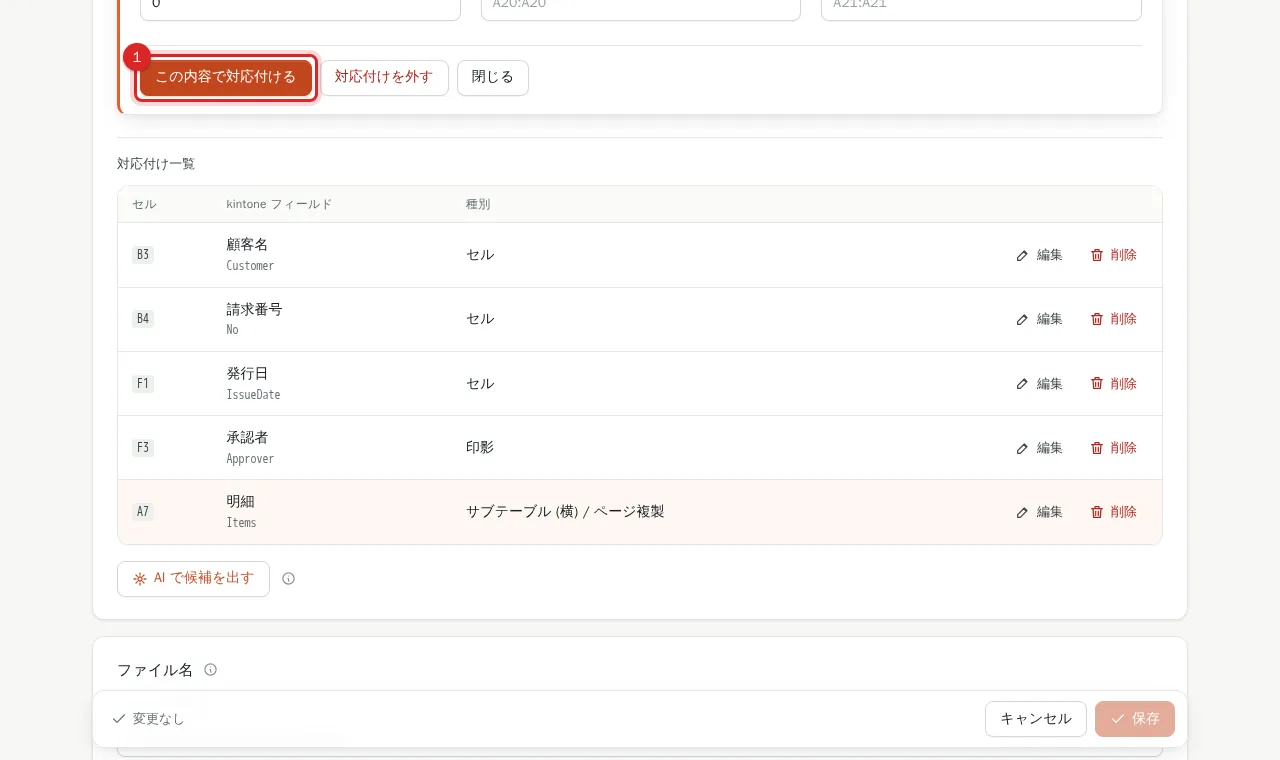Click field code text Customer
This screenshot has width=1280, height=760.
click(250, 266)
